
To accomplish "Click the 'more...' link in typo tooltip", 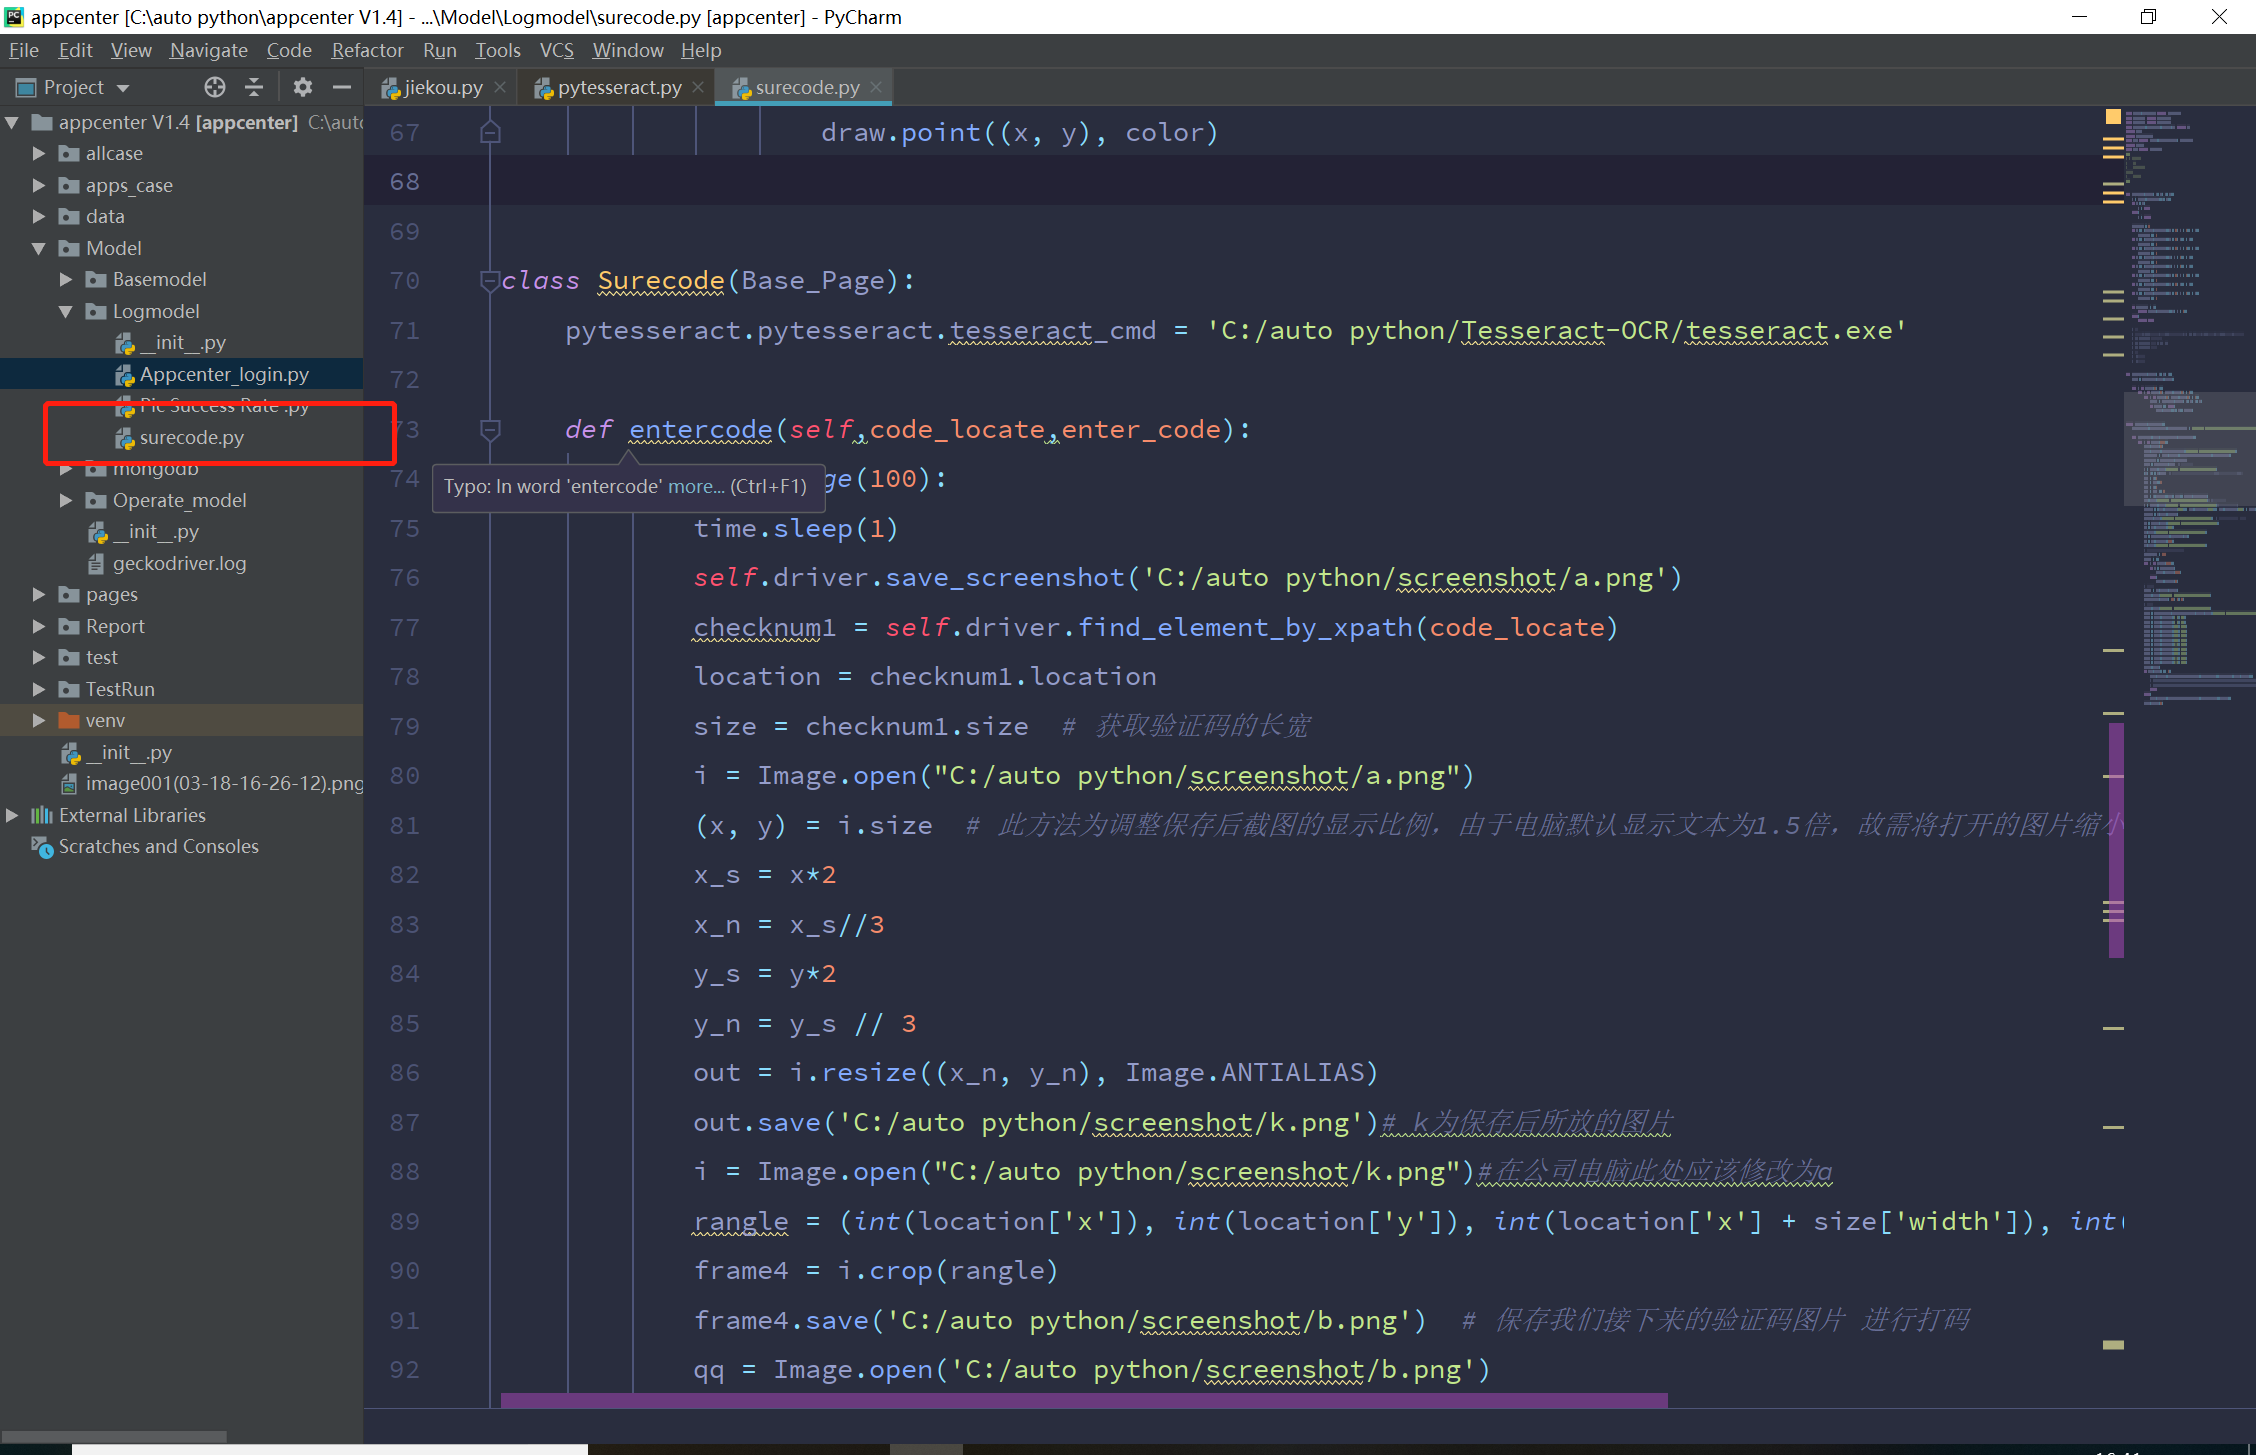I will [x=696, y=487].
